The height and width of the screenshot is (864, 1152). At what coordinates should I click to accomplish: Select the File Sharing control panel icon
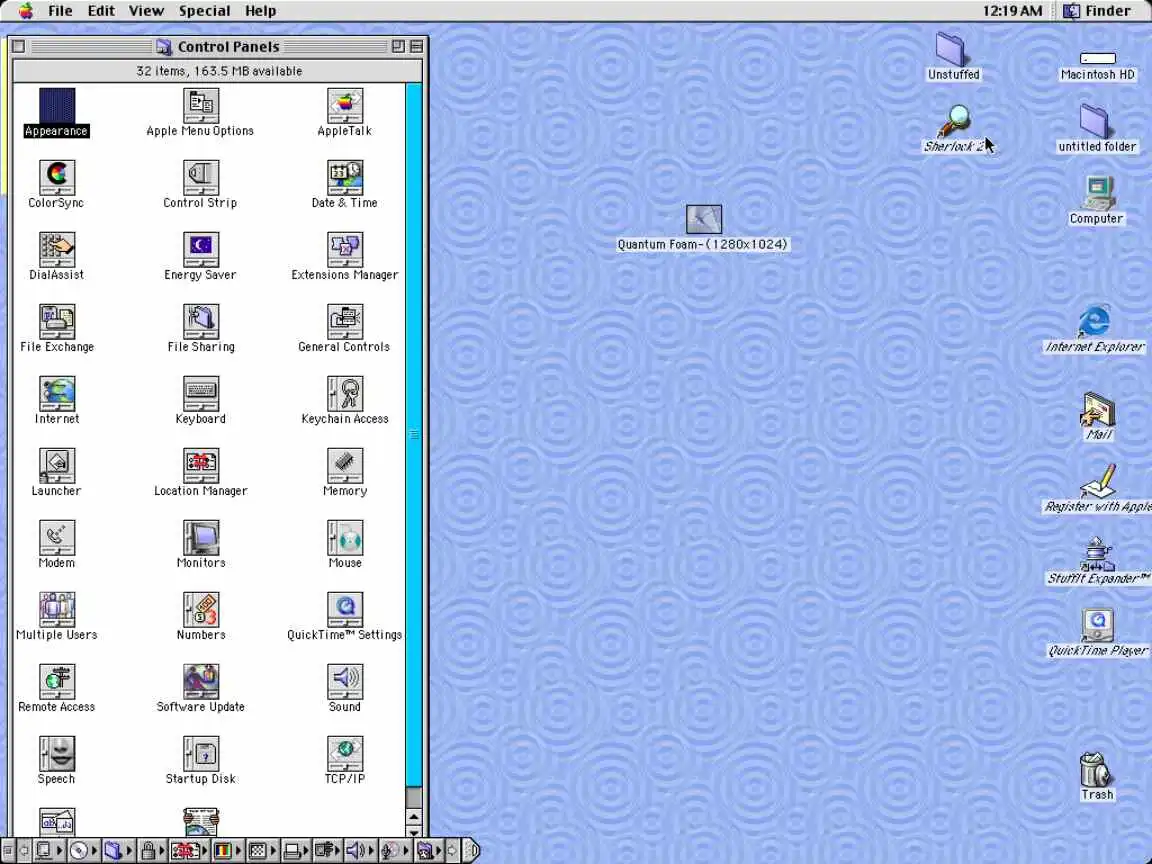(x=201, y=322)
